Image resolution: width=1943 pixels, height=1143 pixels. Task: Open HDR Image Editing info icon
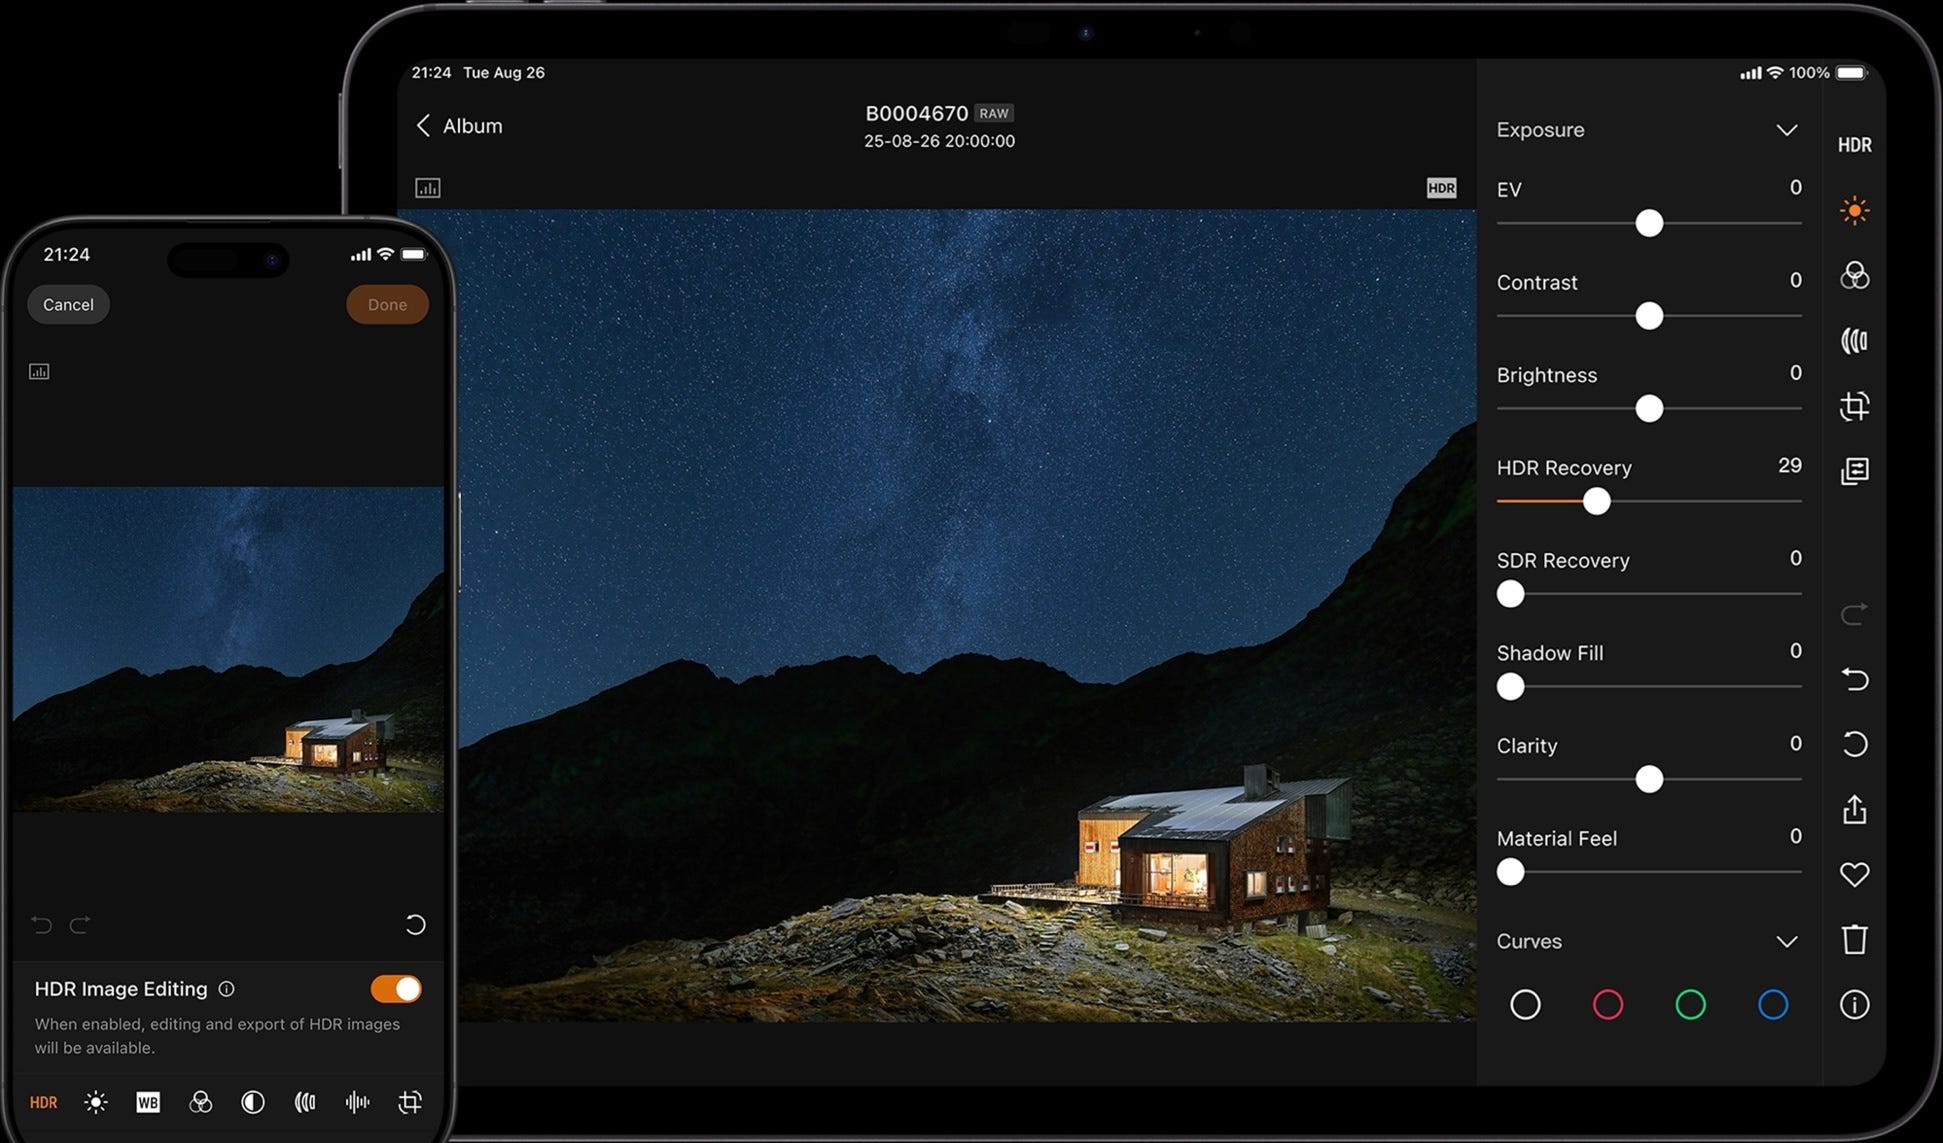click(x=227, y=989)
